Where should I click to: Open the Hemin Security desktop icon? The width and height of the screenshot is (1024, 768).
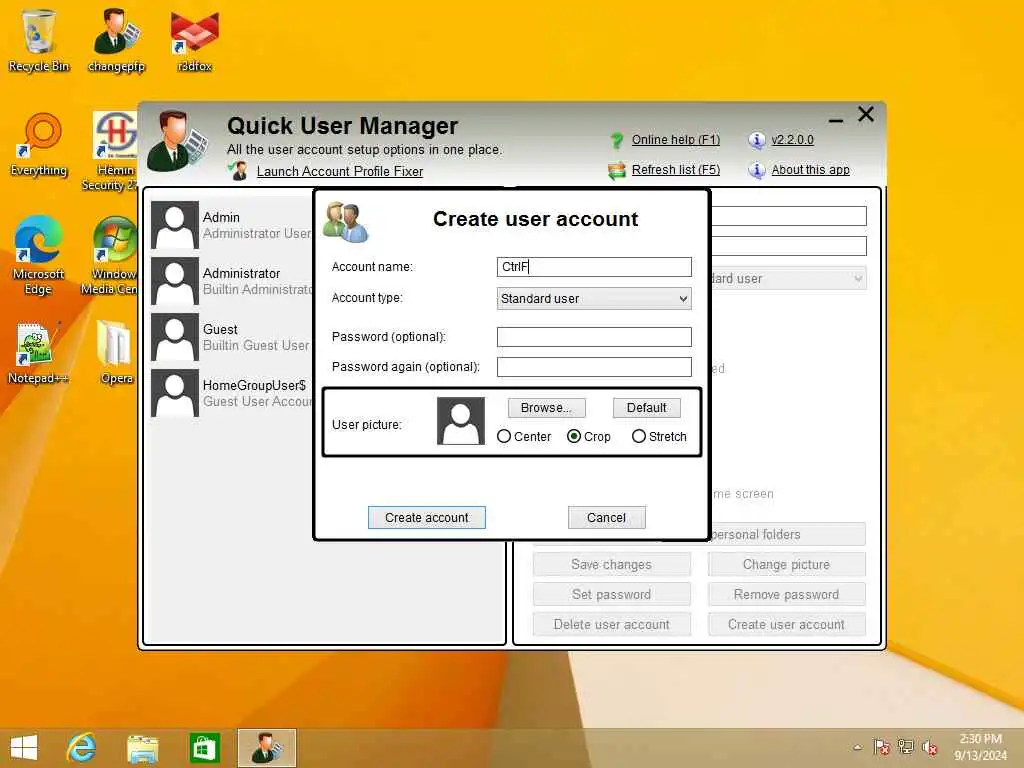point(114,152)
